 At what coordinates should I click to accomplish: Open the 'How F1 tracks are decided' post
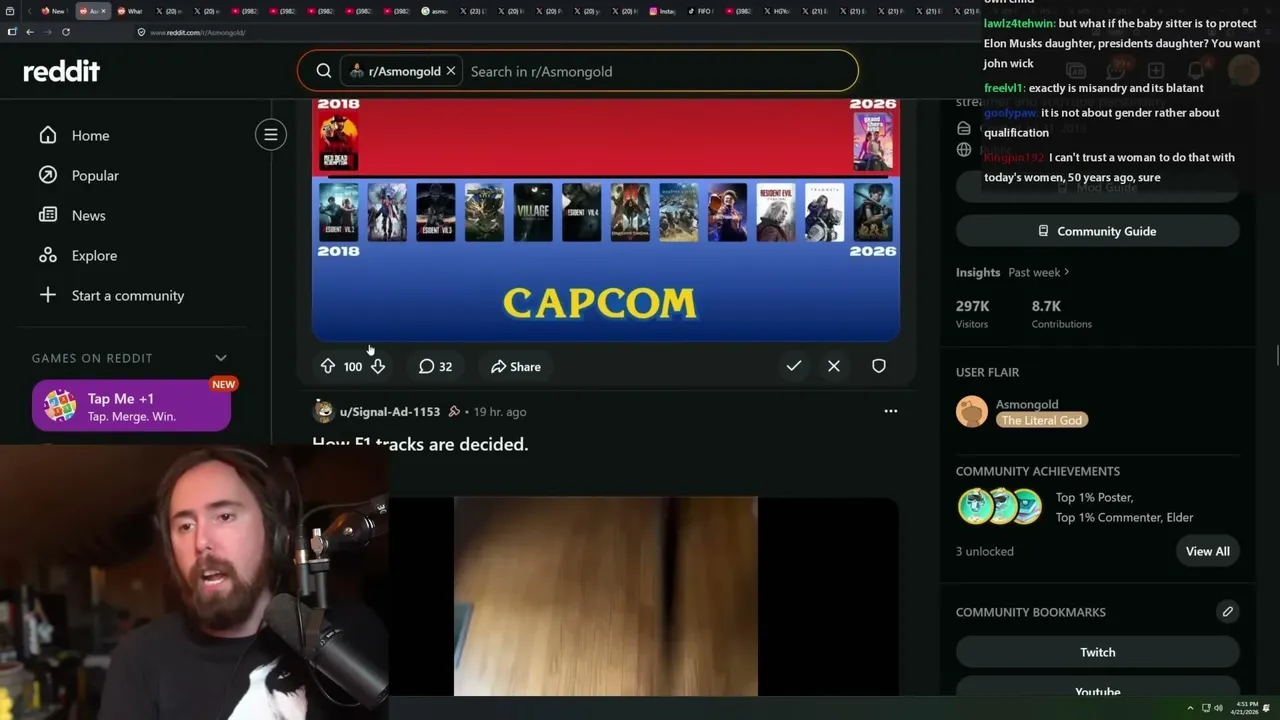[420, 444]
